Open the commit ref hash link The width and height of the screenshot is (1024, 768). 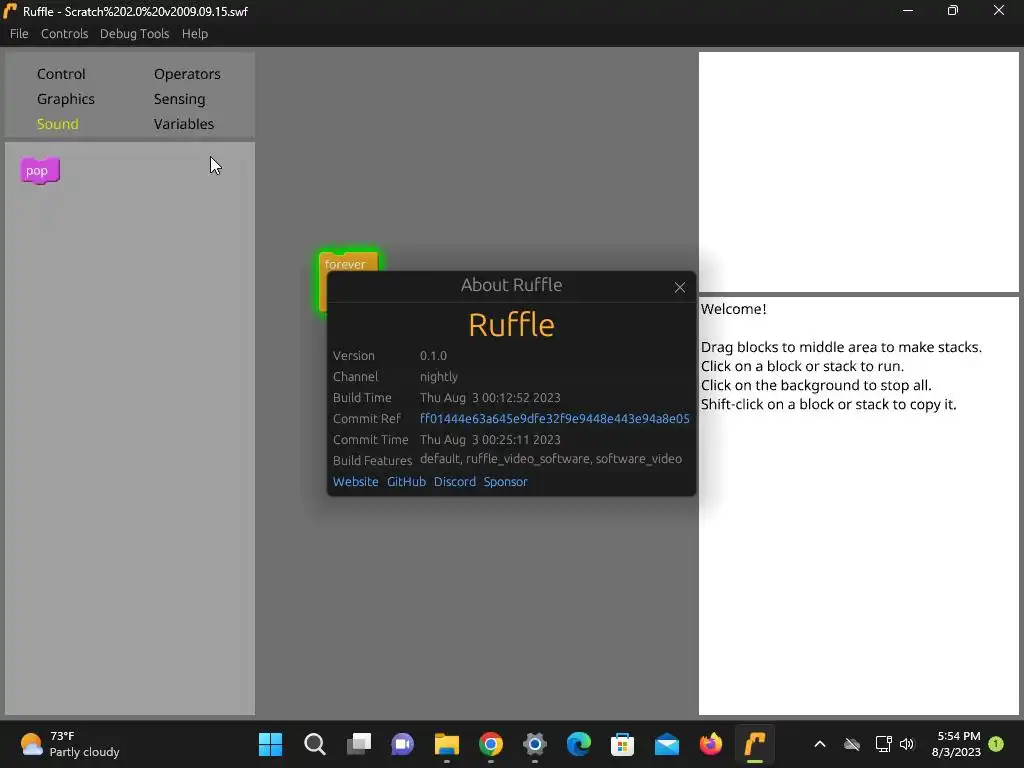(x=554, y=419)
